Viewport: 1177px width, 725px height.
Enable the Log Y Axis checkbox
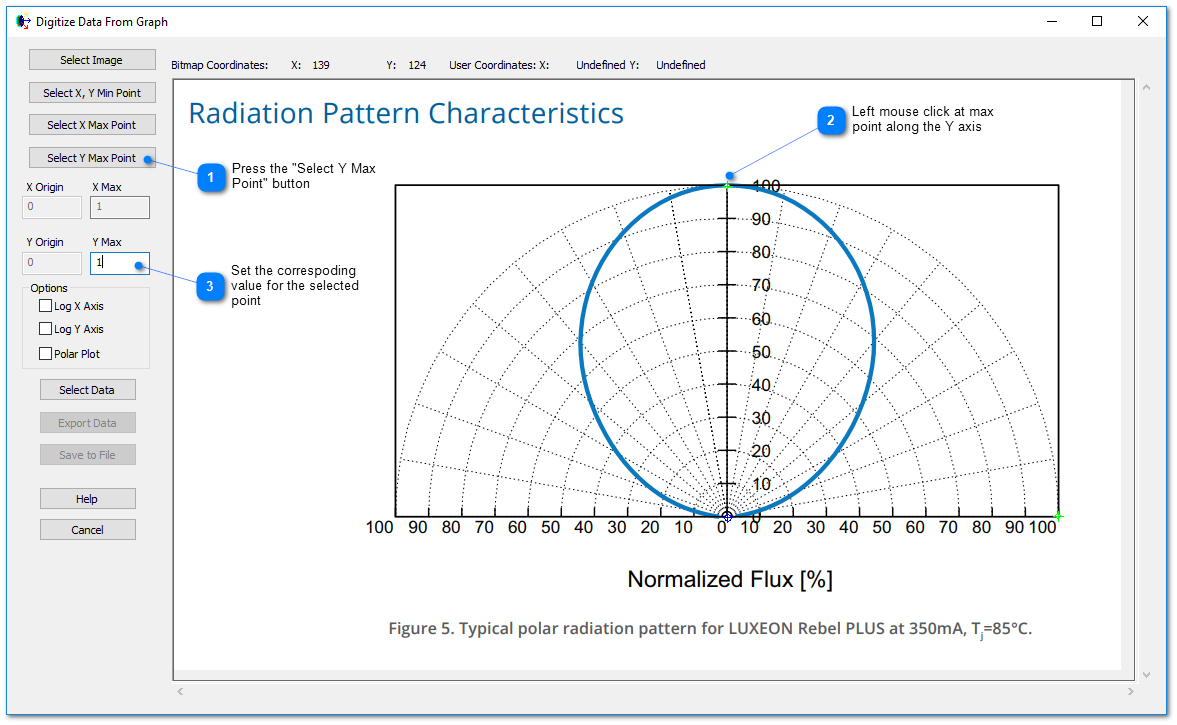[46, 329]
